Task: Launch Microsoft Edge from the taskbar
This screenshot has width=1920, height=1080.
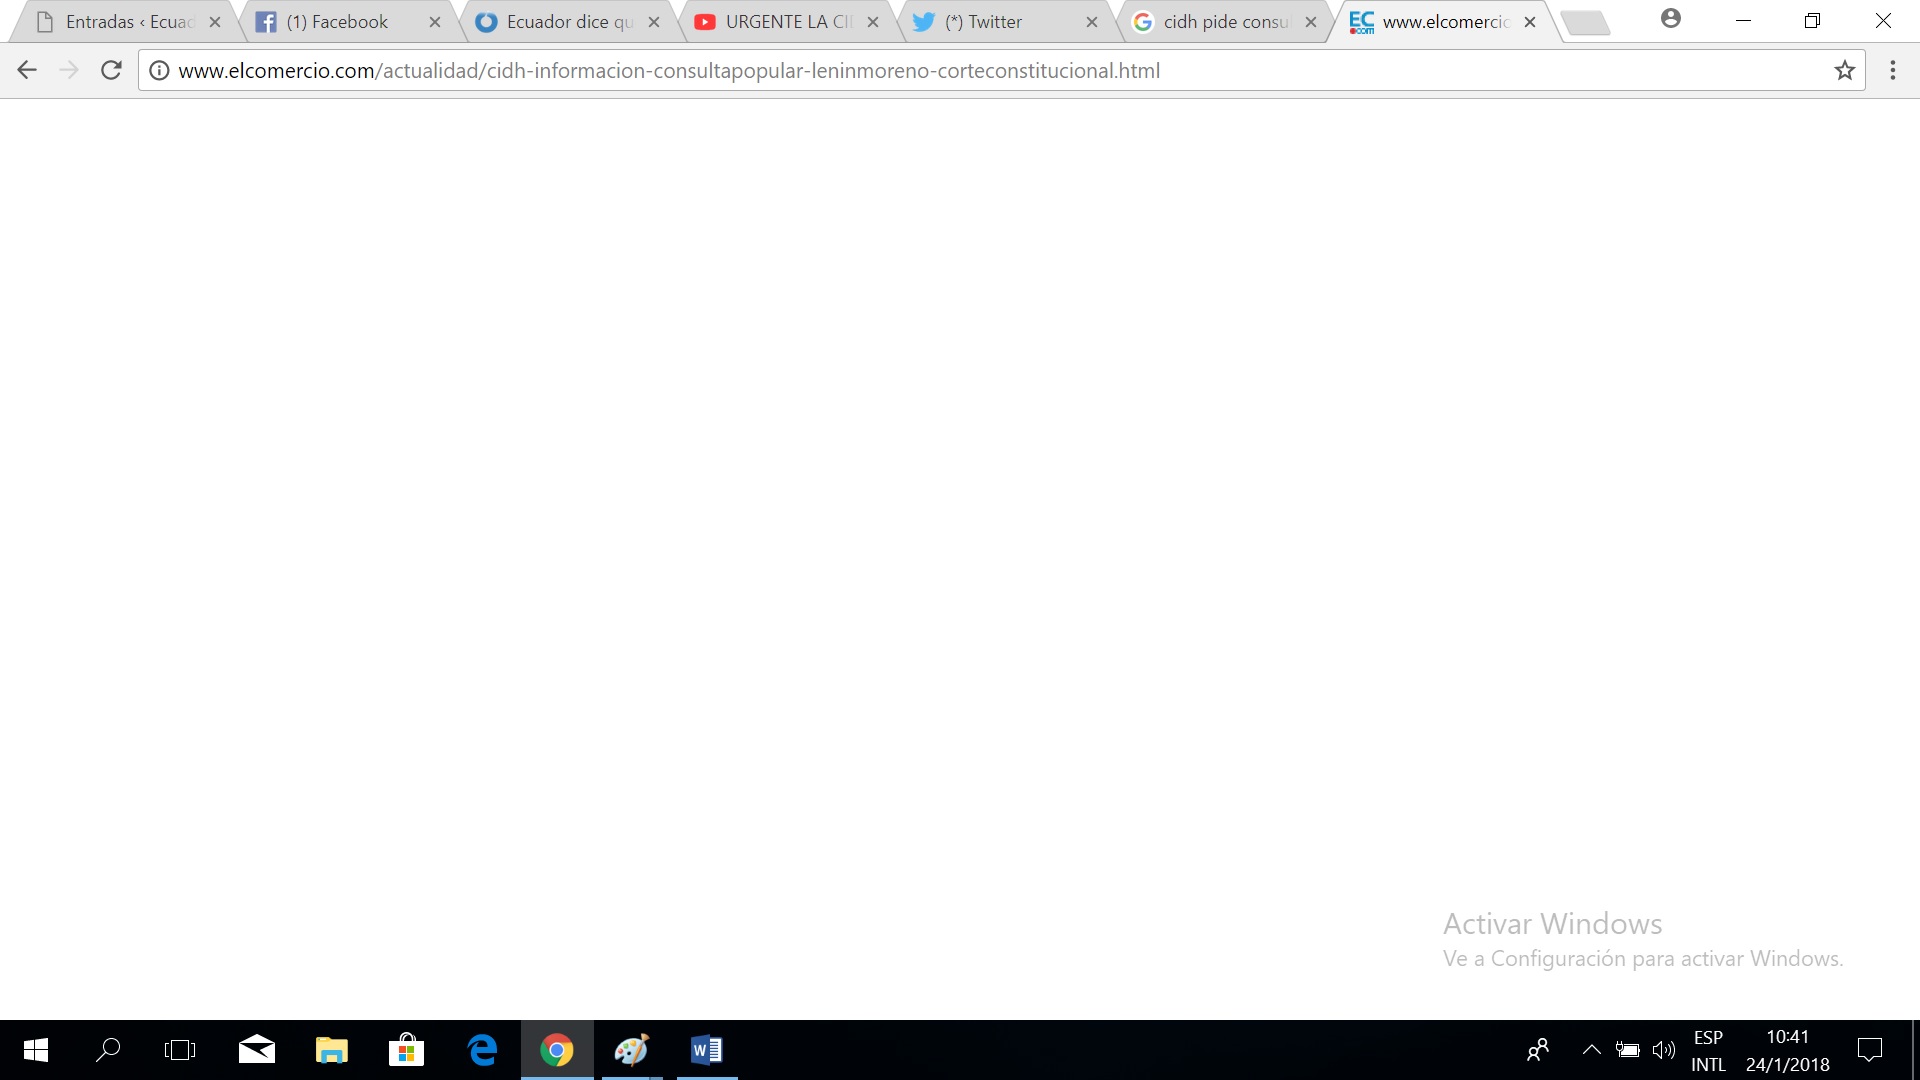Action: coord(482,1050)
